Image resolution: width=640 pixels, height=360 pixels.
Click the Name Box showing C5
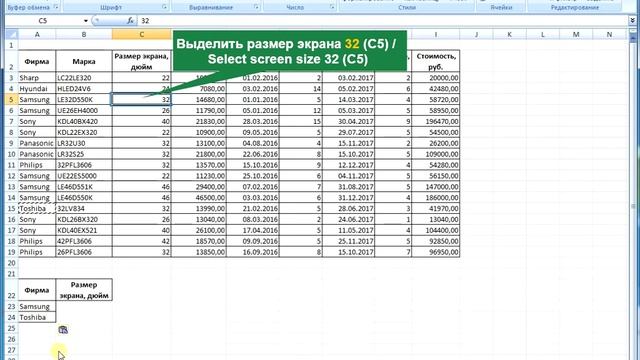44,21
